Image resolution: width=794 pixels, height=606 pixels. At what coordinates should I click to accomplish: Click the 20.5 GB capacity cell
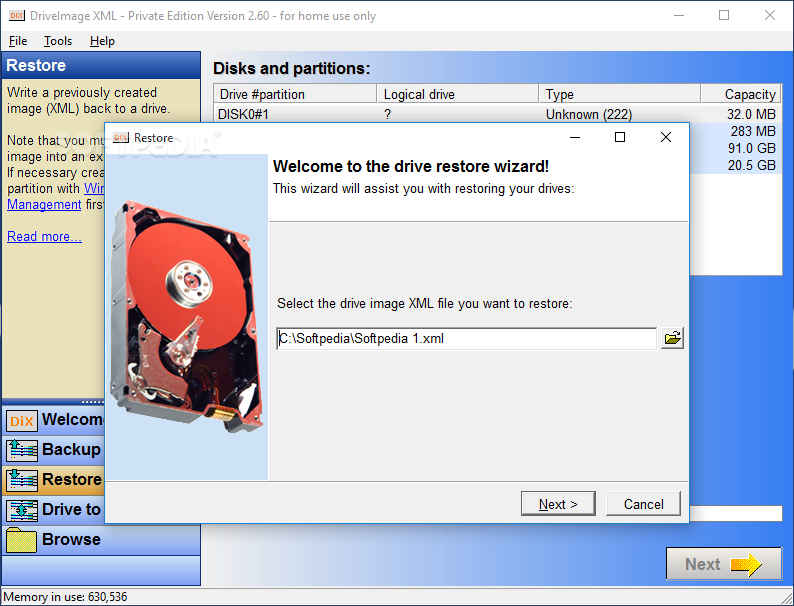coord(751,165)
